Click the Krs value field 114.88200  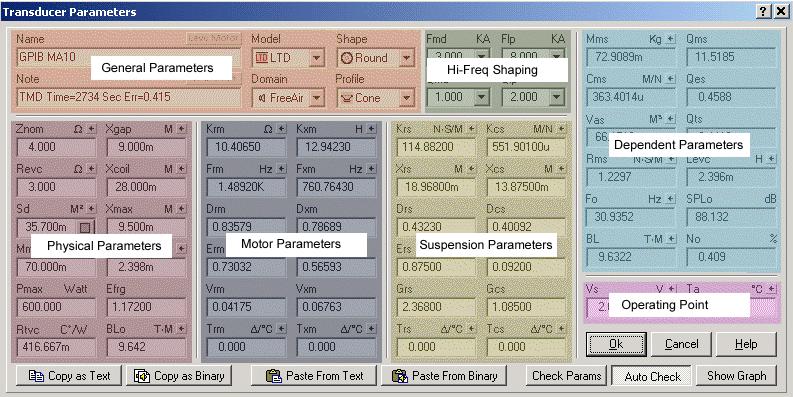[436, 147]
